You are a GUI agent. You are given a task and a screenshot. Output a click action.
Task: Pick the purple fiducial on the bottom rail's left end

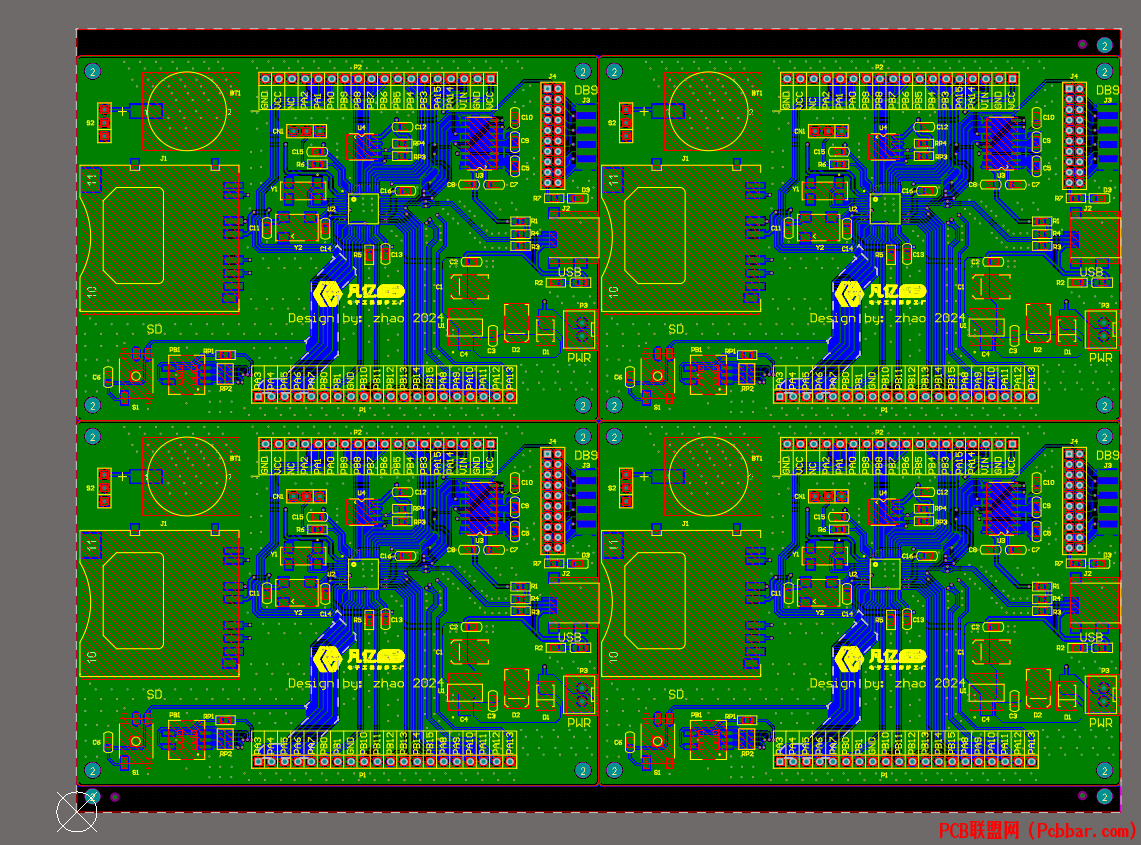click(115, 797)
